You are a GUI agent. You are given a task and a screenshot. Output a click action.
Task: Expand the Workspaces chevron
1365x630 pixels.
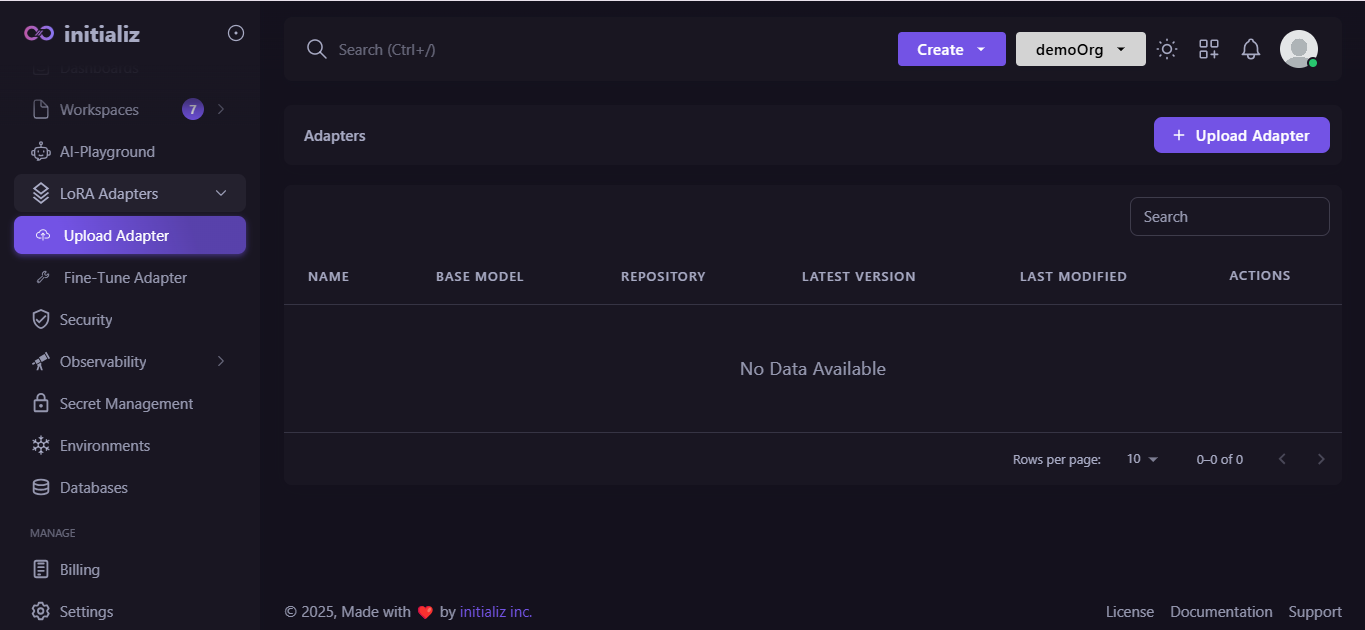coord(221,110)
